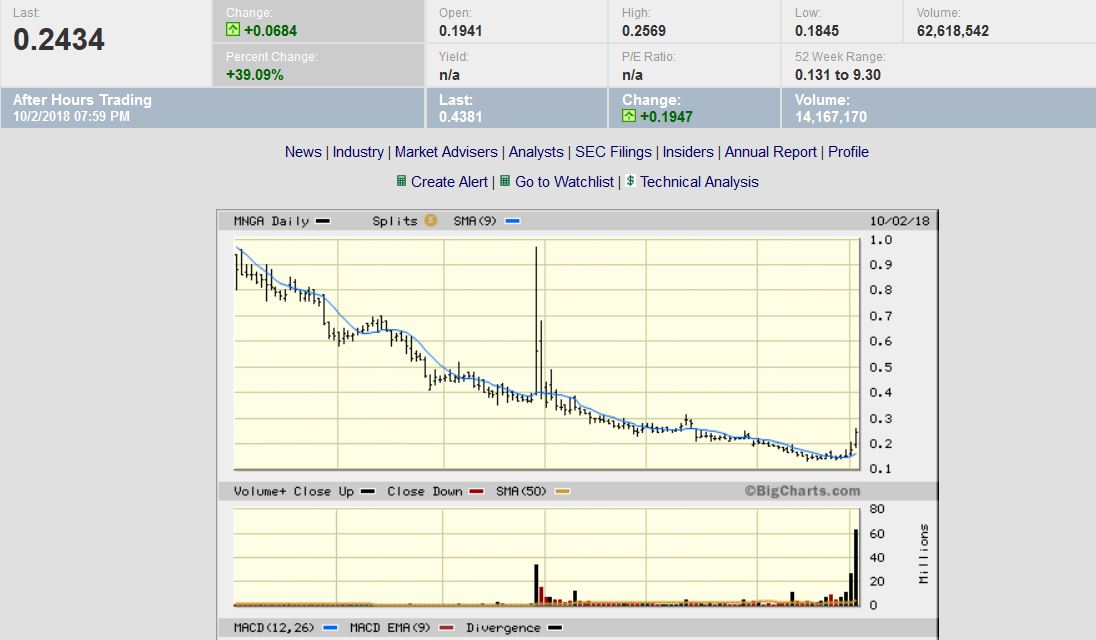
Task: Click the BigCharts.com watermark on chart
Action: click(802, 491)
